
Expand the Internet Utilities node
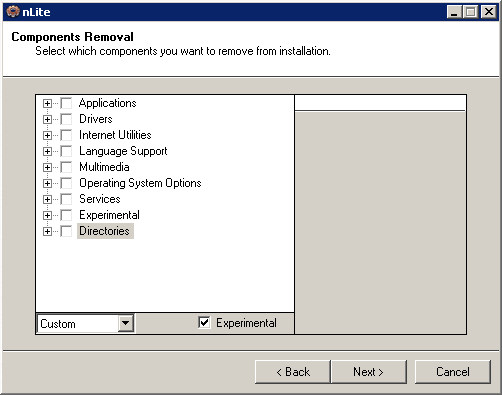tap(47, 135)
